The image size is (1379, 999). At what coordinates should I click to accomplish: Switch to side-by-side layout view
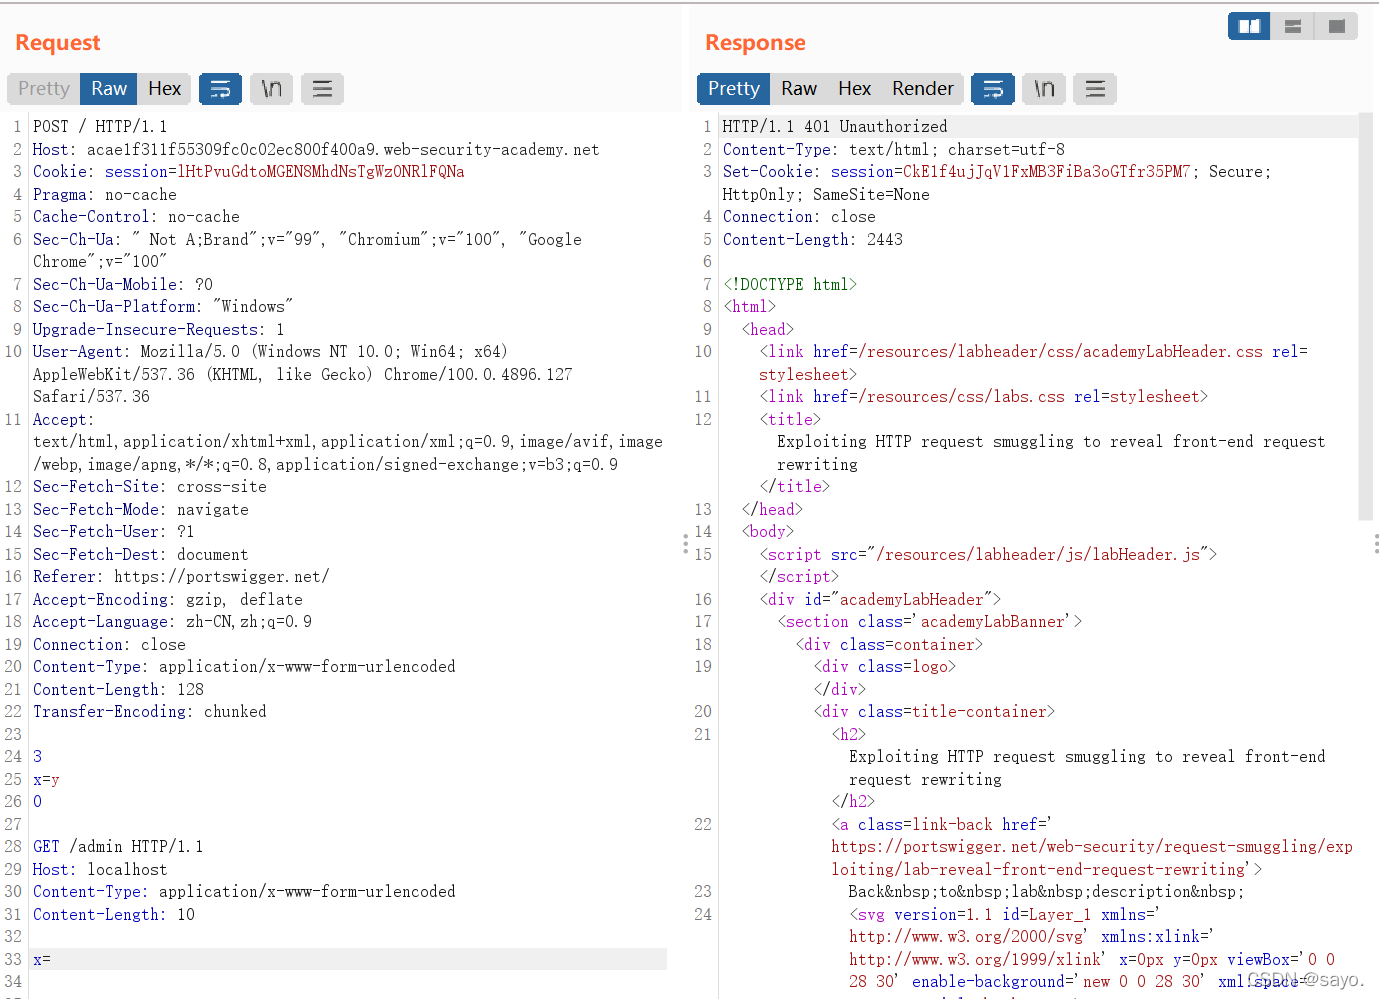pos(1249,26)
